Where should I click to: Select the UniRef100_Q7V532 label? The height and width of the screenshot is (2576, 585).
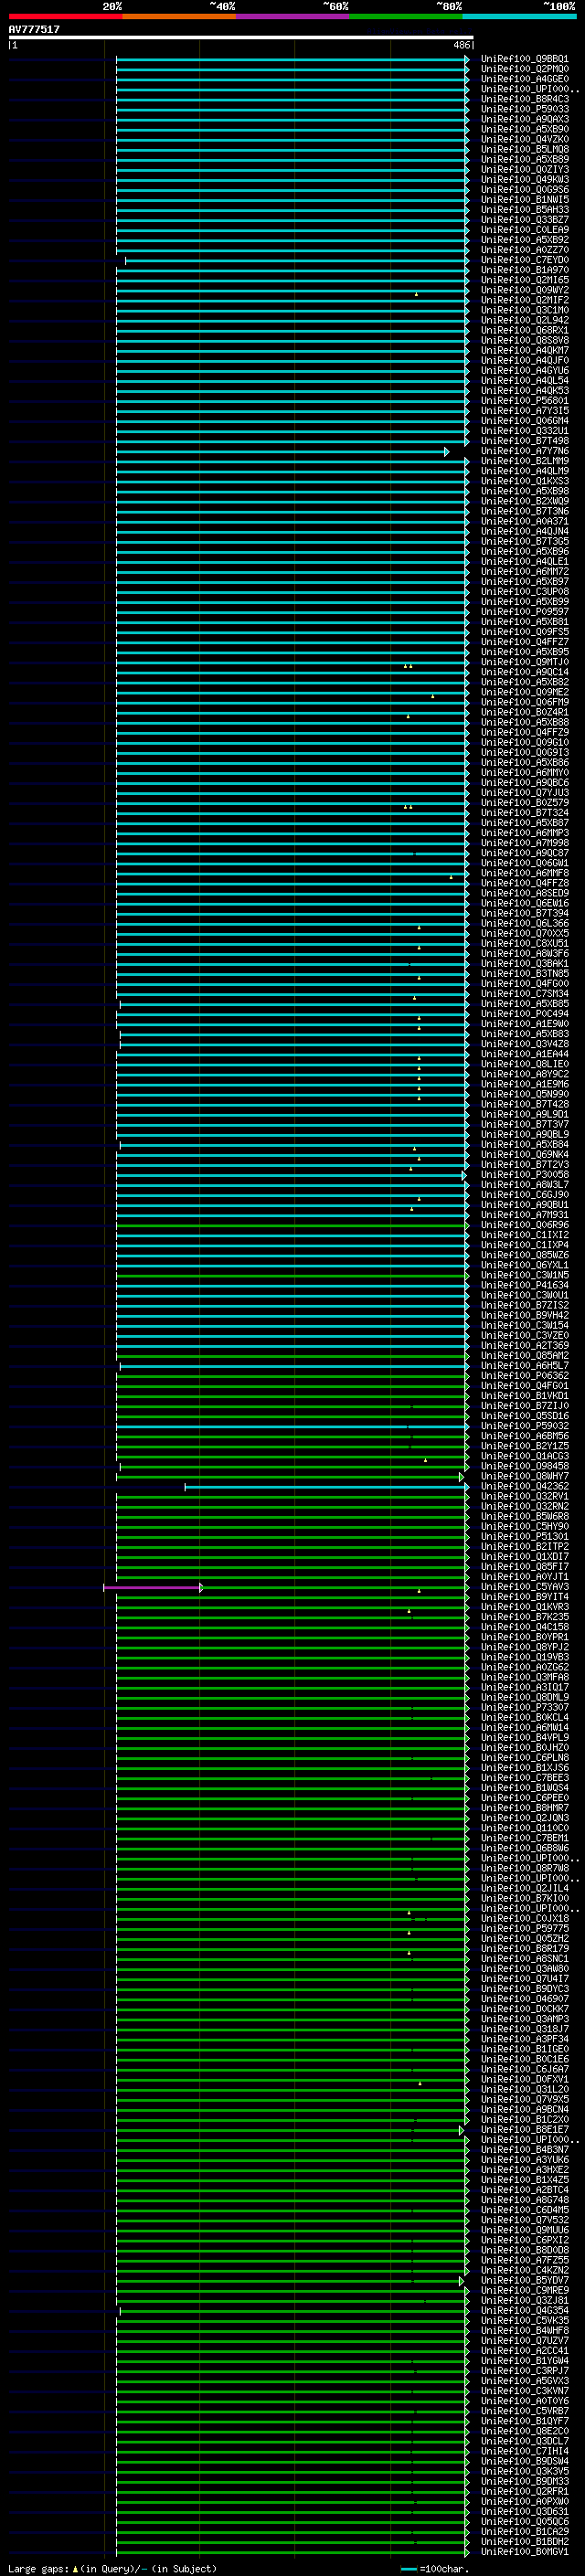point(524,2220)
